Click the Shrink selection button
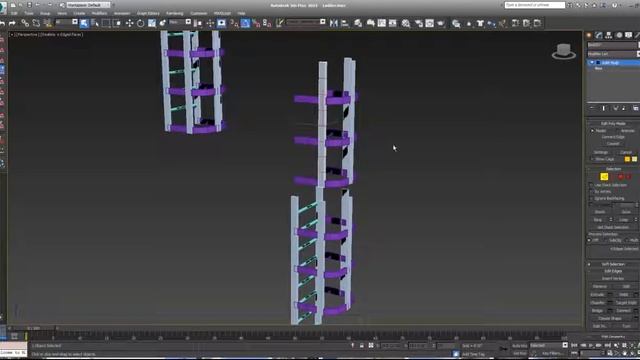This screenshot has height=360, width=640. click(x=600, y=212)
